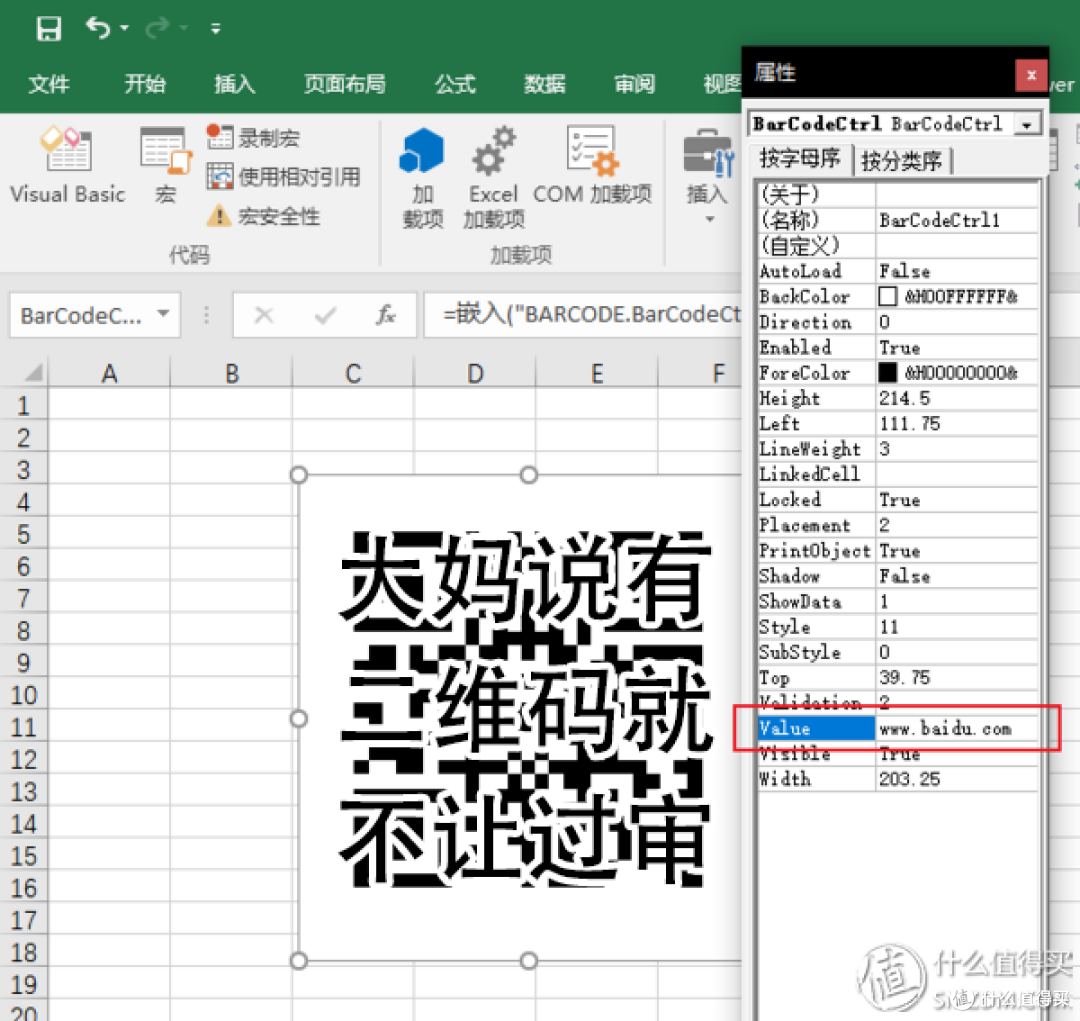Select row 5 header
This screenshot has width=1080, height=1021.
23,534
